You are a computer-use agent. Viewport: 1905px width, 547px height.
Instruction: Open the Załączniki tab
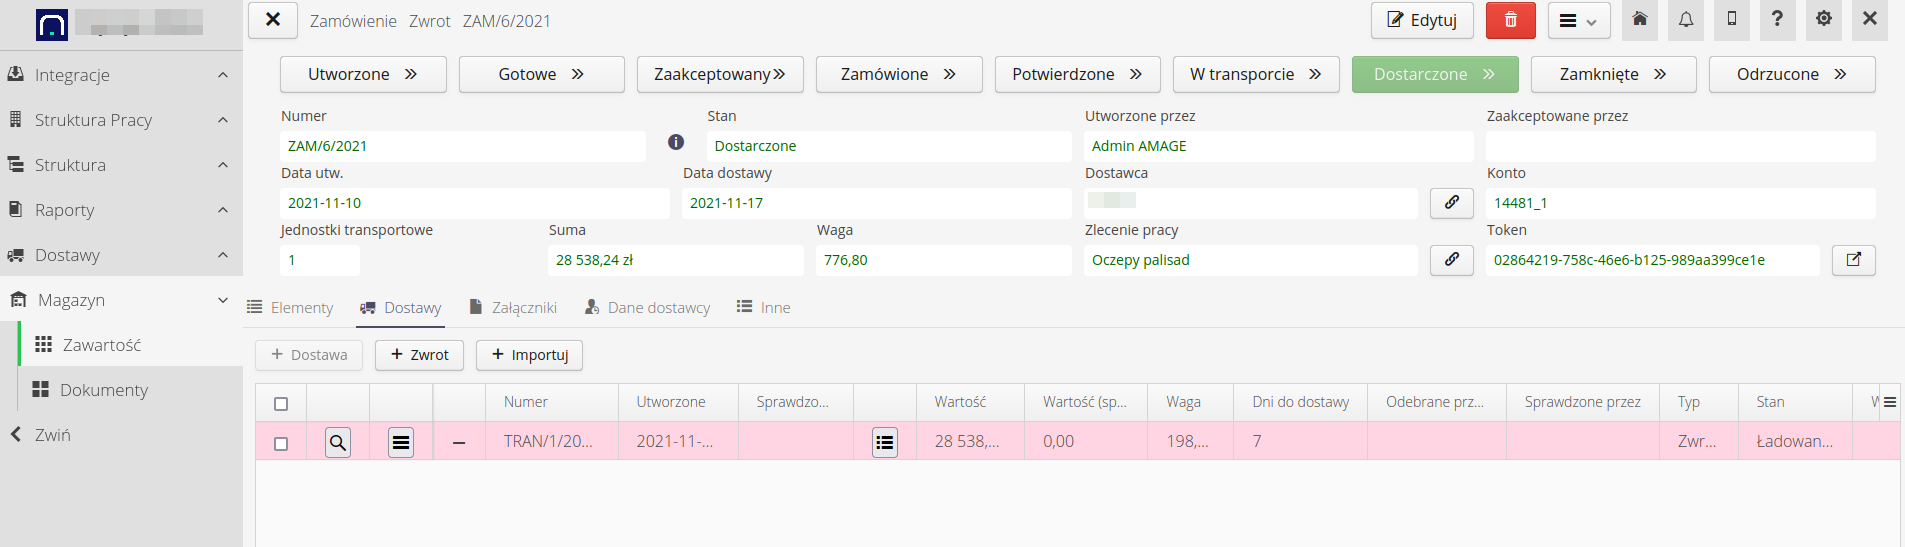pos(513,308)
